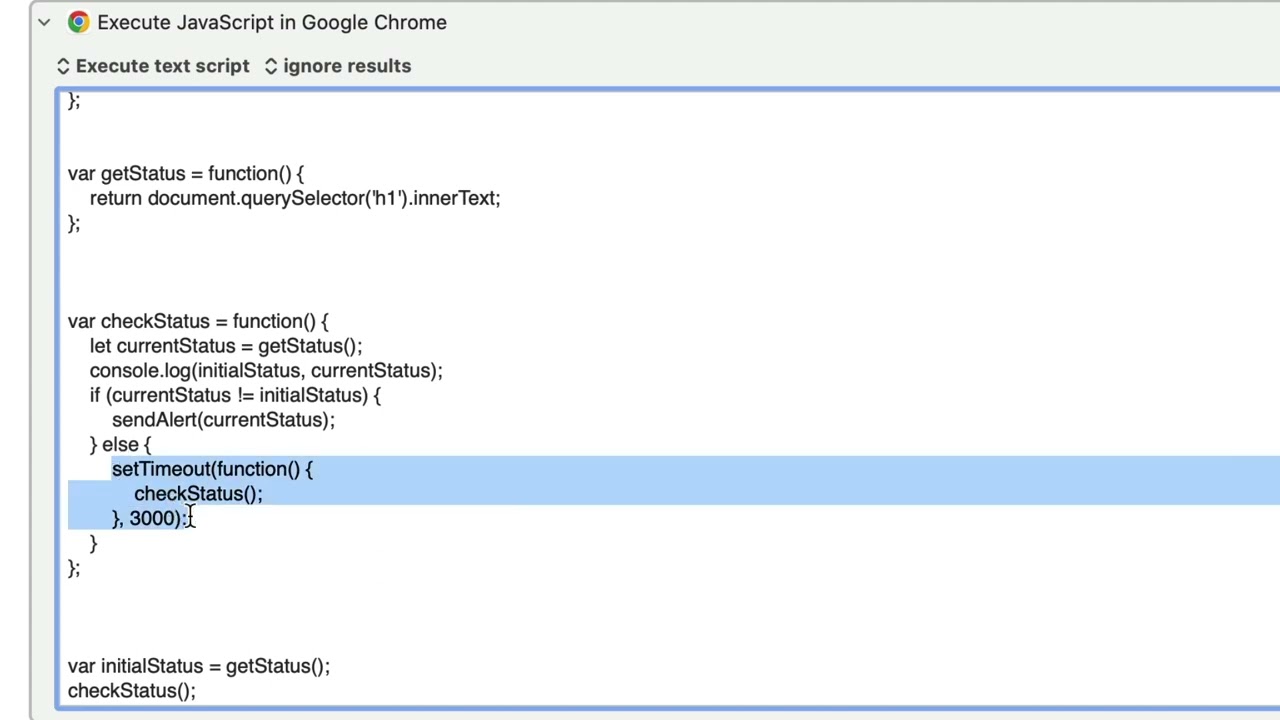Click the } else { line

[x=120, y=445]
